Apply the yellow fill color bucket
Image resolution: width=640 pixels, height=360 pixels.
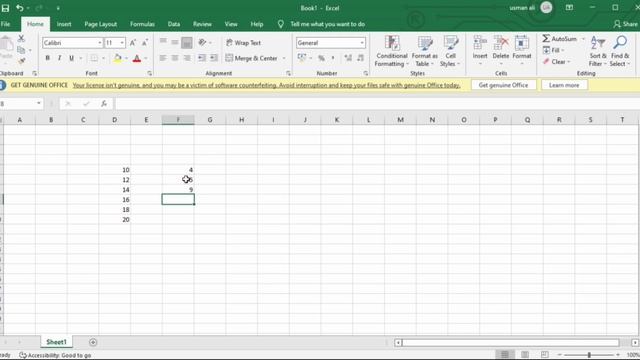(118, 58)
